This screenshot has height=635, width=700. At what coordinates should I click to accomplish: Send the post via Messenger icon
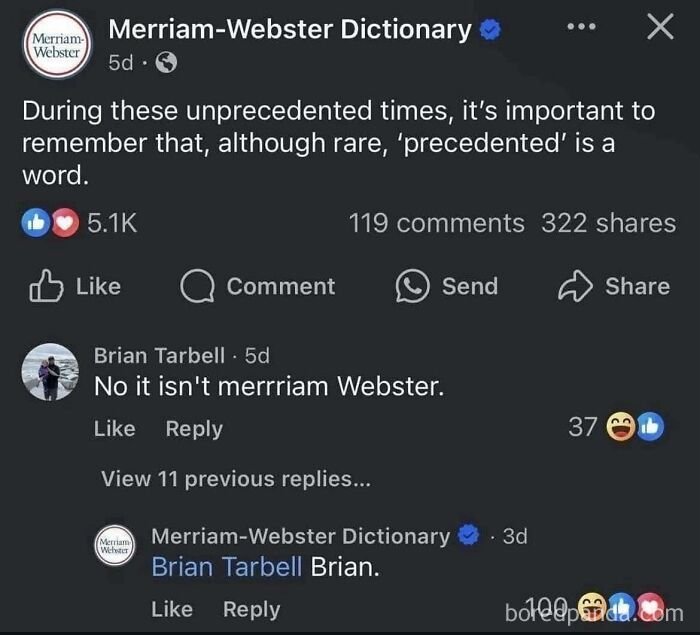[x=446, y=286]
